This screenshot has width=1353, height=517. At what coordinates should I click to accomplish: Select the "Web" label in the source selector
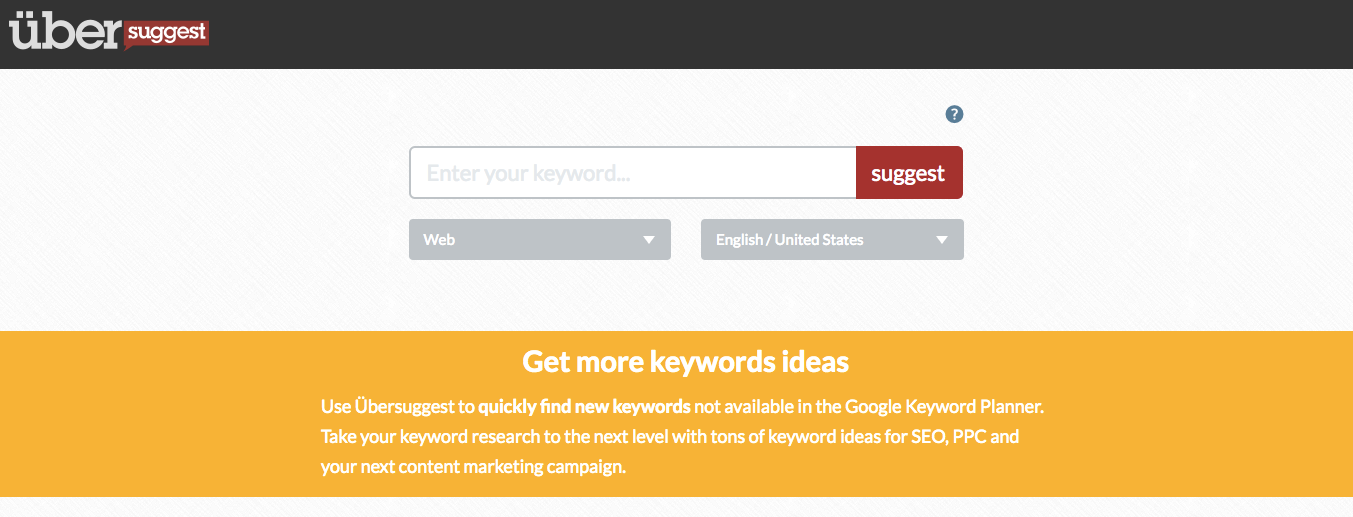[x=439, y=240]
